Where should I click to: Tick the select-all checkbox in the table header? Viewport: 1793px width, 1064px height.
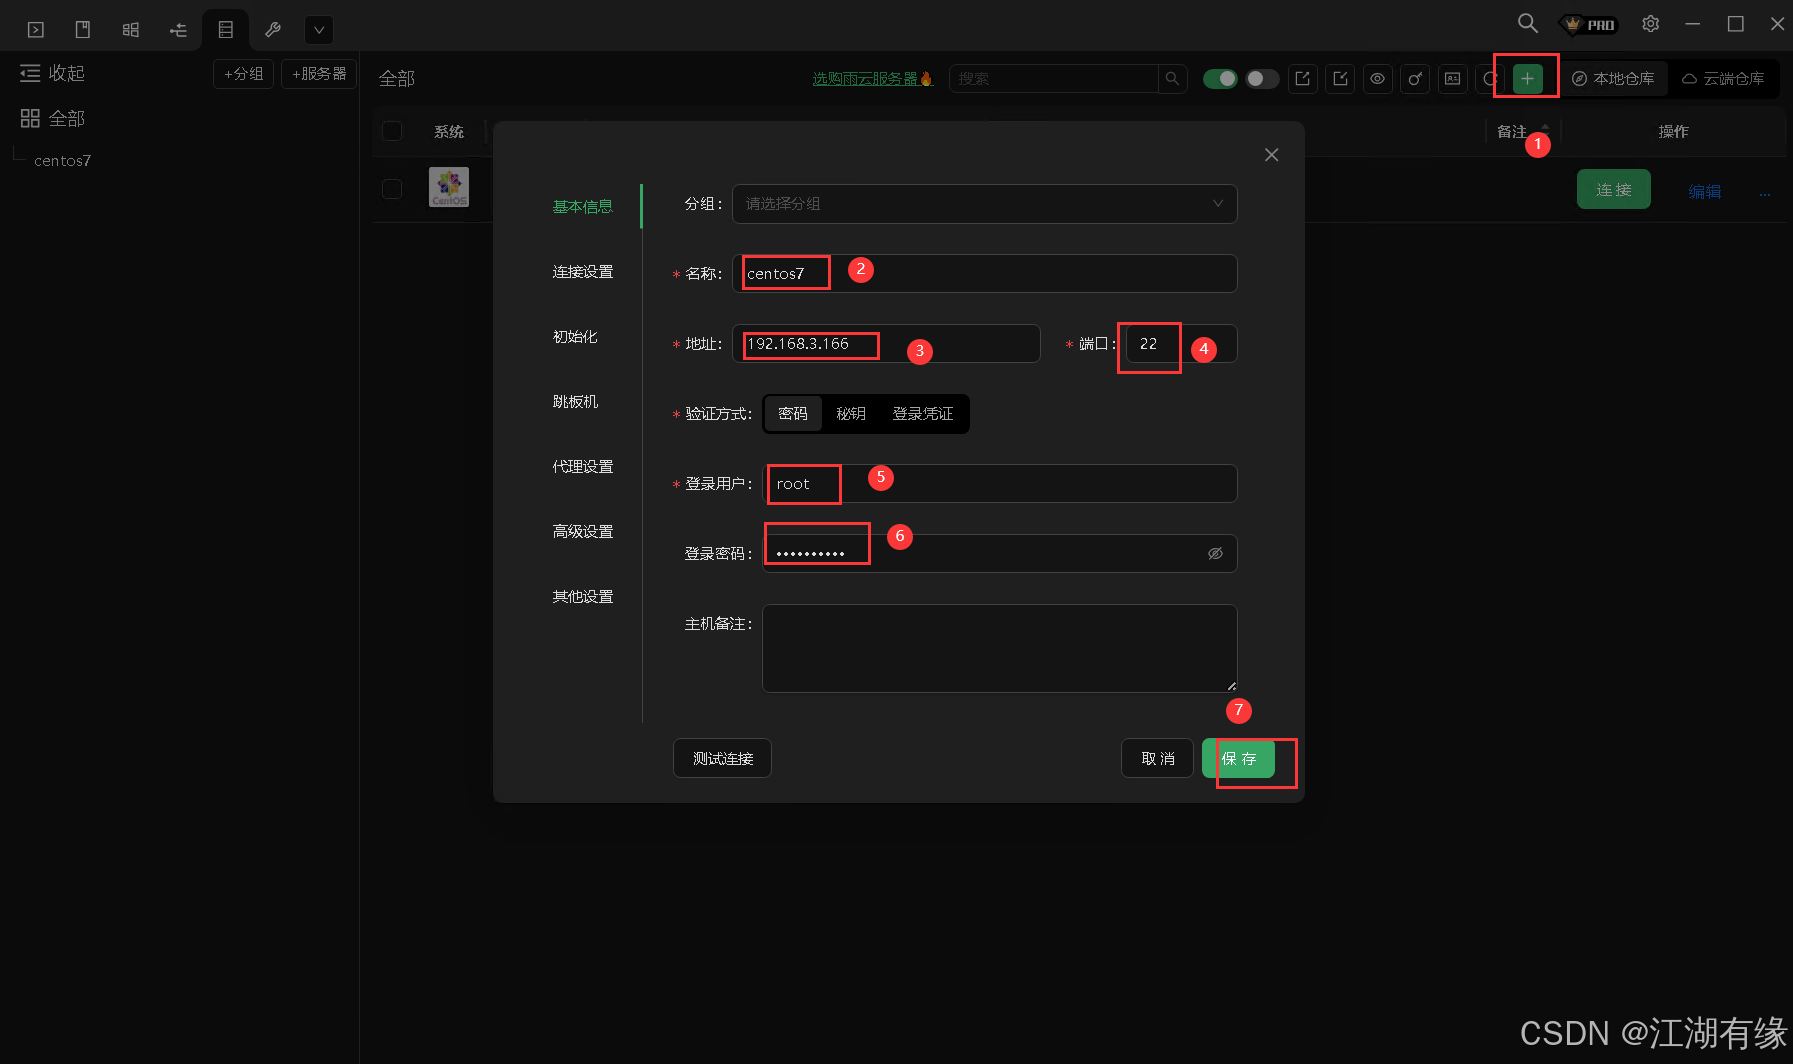392,131
